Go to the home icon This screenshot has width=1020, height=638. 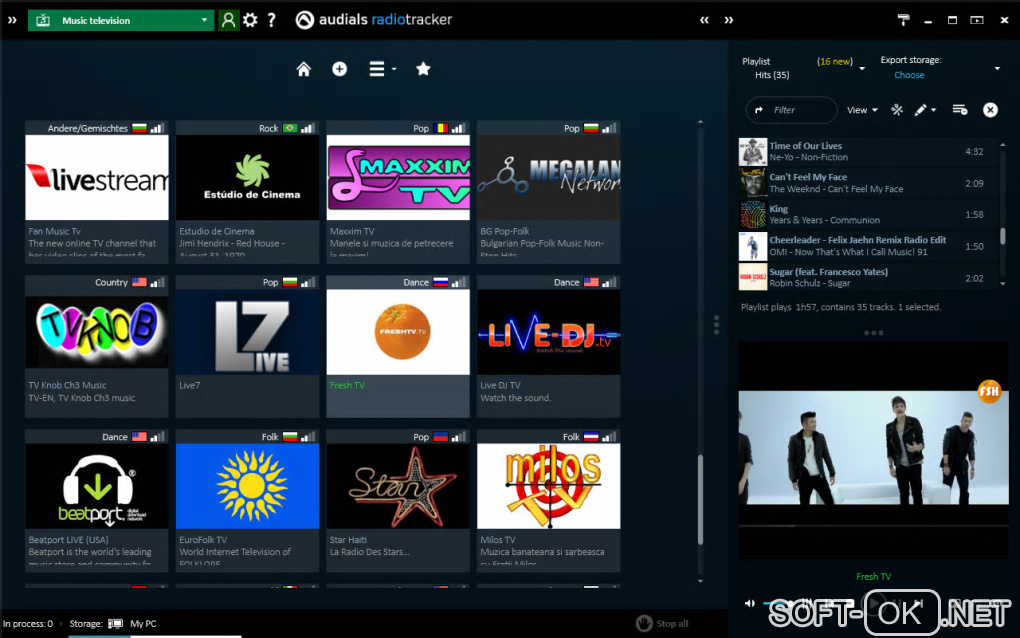(304, 69)
